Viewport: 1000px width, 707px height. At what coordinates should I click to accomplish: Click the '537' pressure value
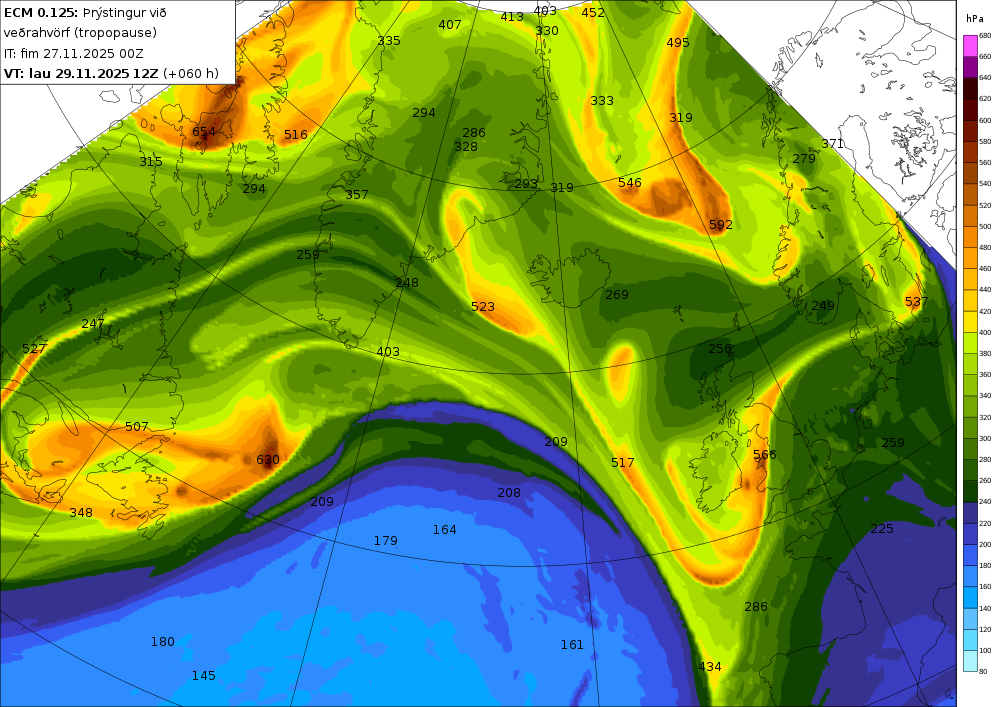[916, 302]
